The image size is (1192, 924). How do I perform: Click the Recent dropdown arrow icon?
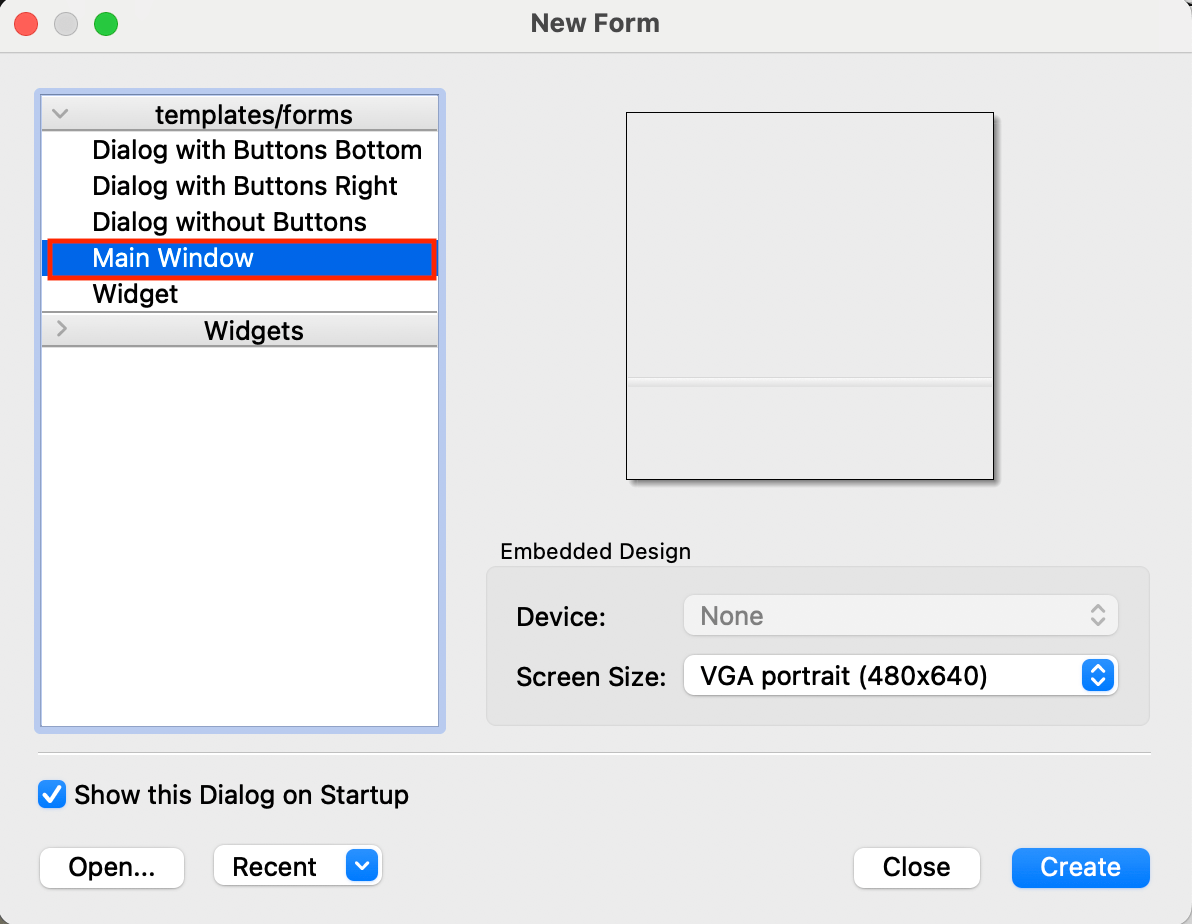[362, 865]
